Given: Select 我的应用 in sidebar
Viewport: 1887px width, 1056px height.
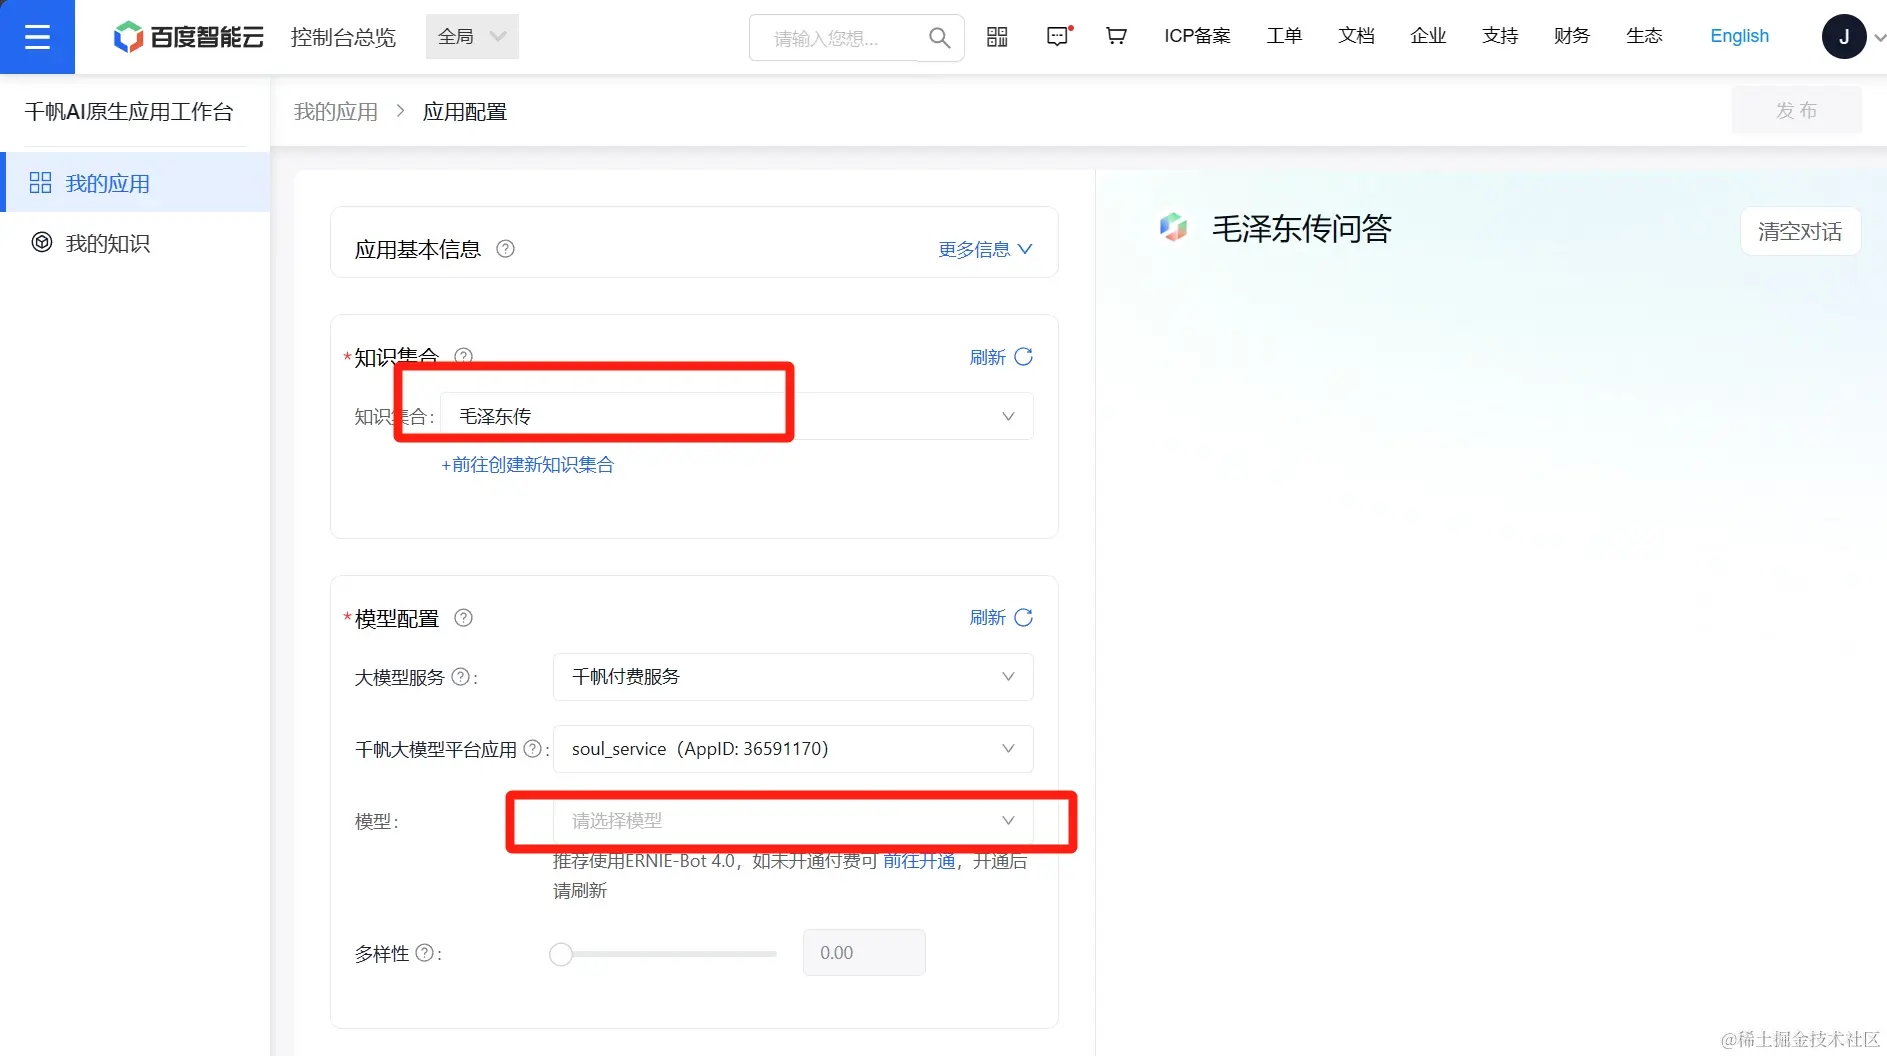Looking at the screenshot, I should pyautogui.click(x=137, y=183).
